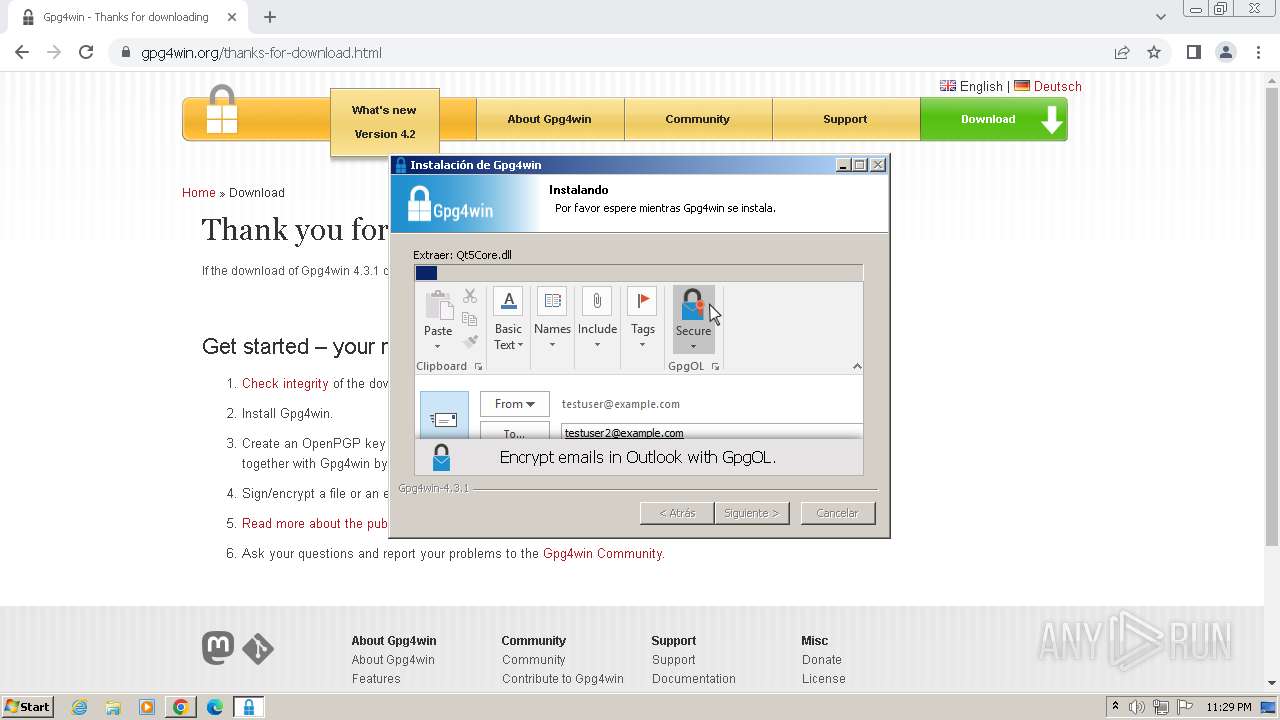
Task: View site information lock icon
Action: 125,53
